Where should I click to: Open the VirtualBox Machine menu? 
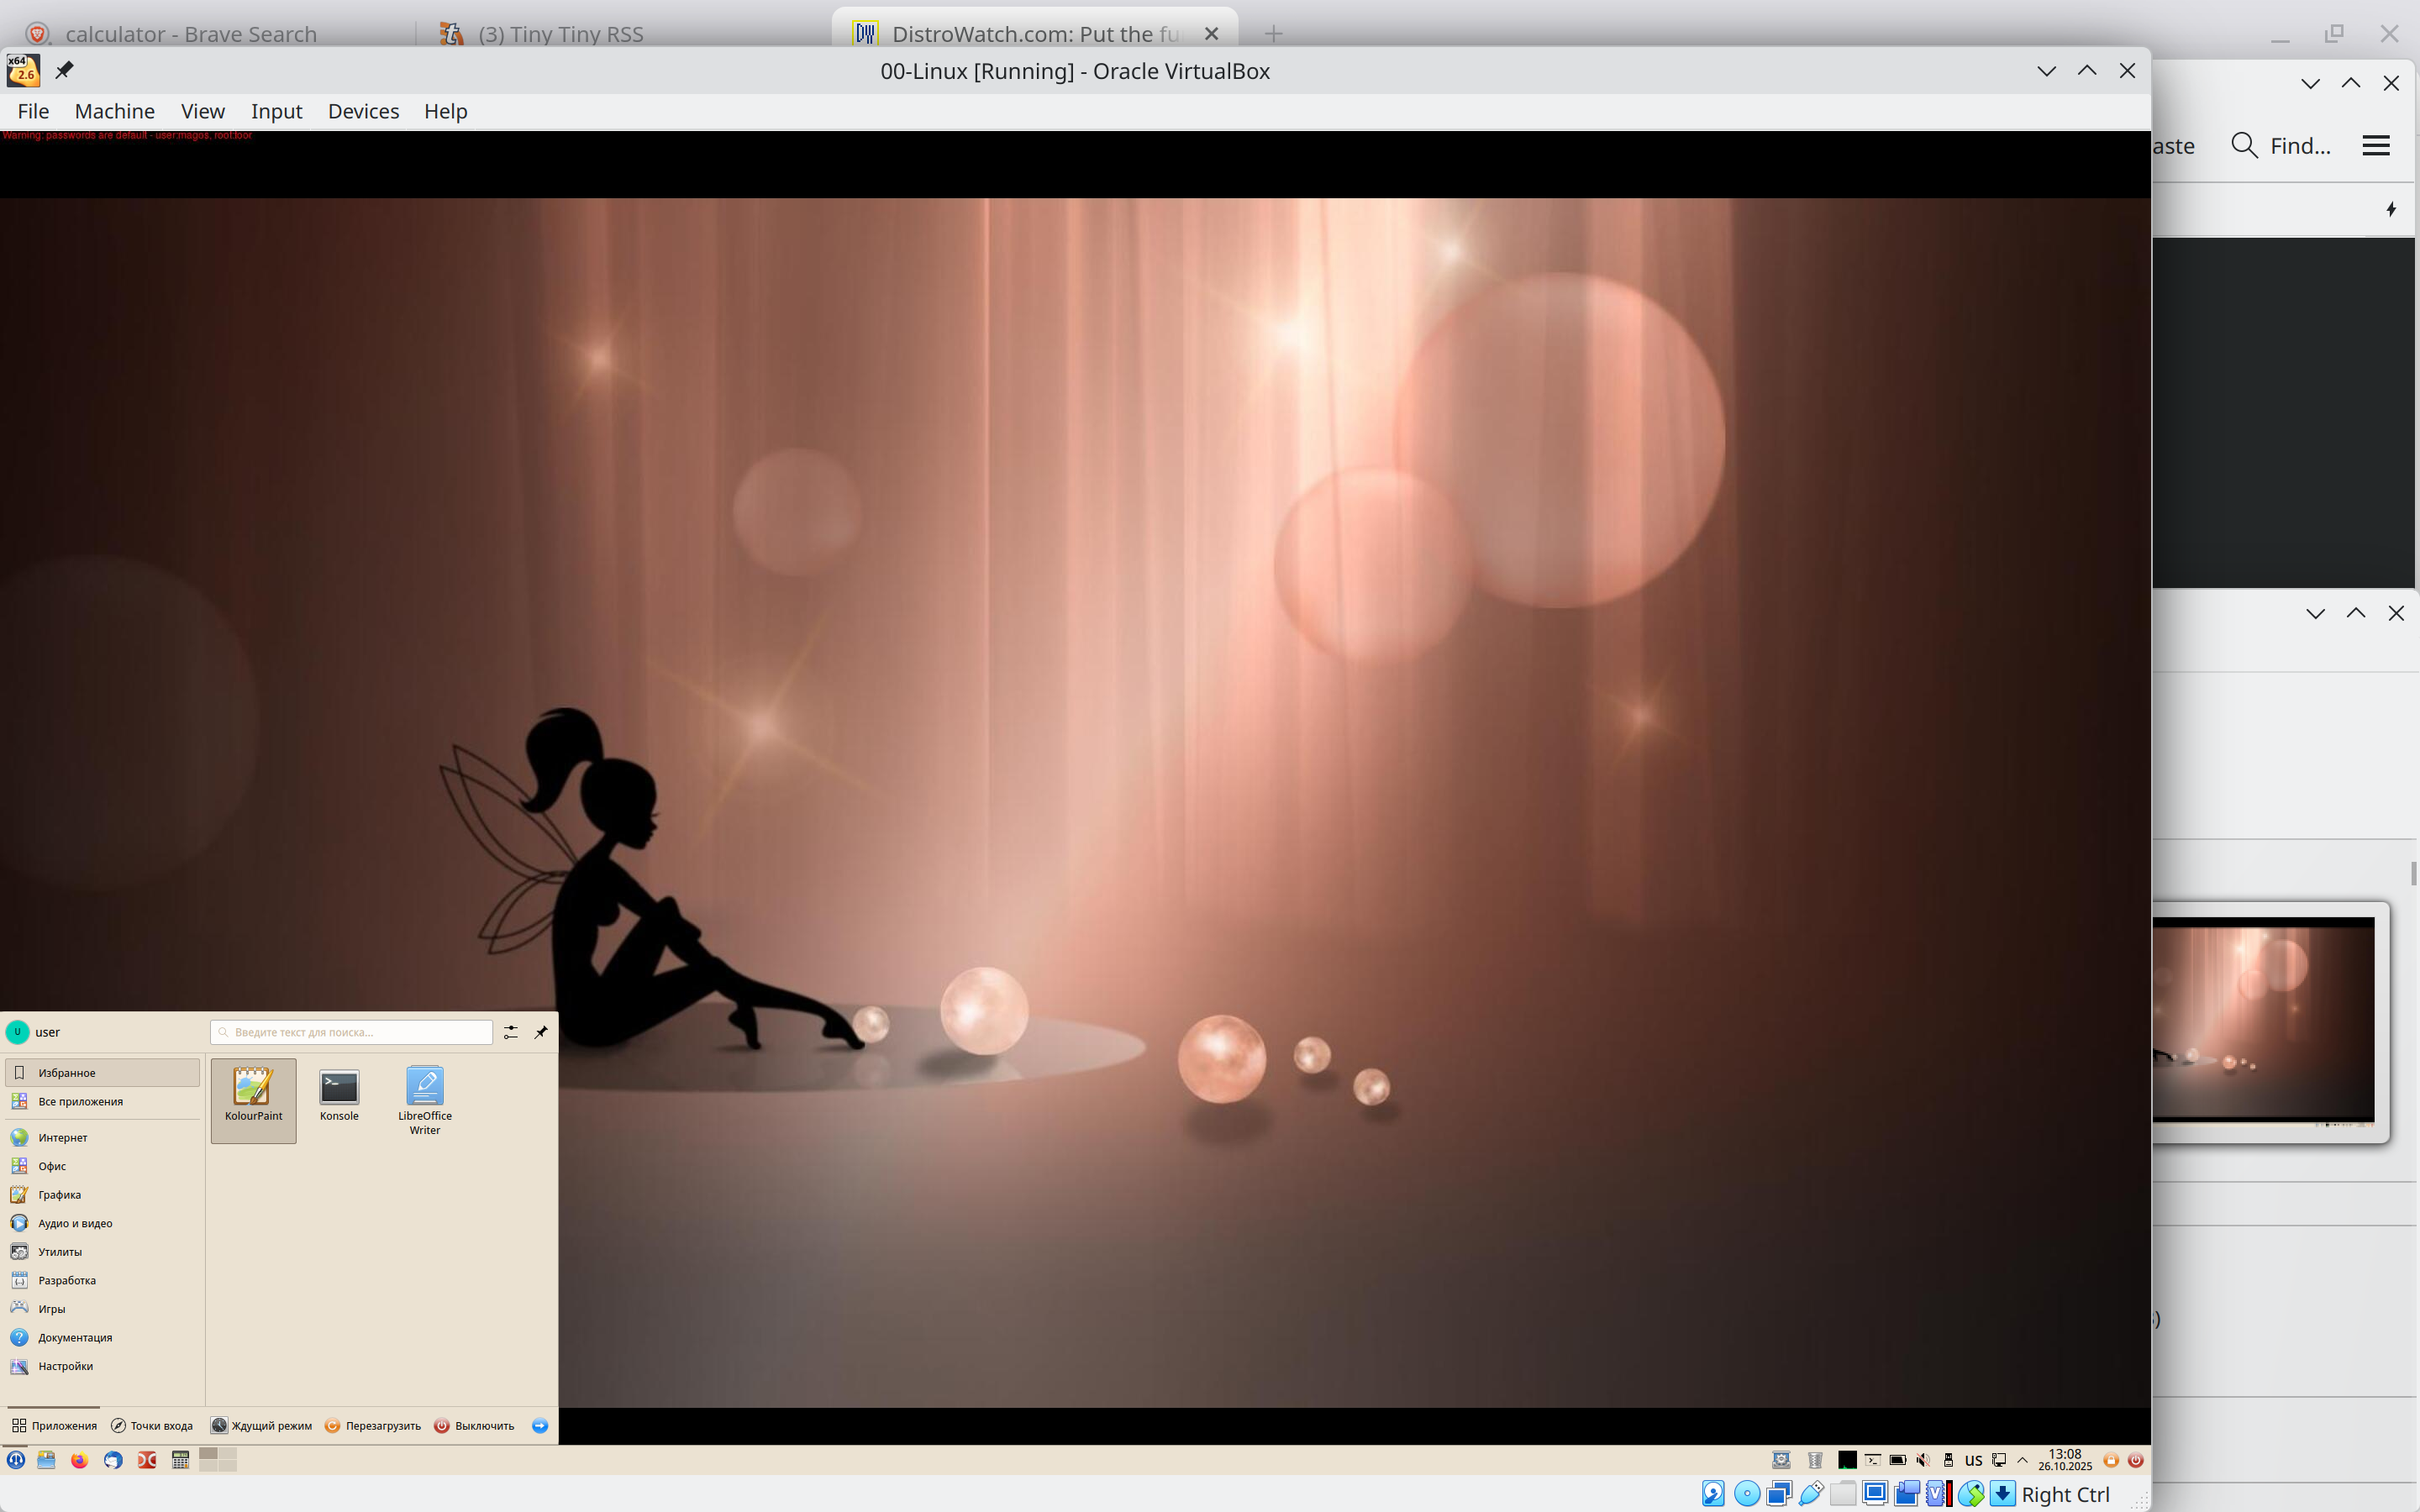pos(114,111)
